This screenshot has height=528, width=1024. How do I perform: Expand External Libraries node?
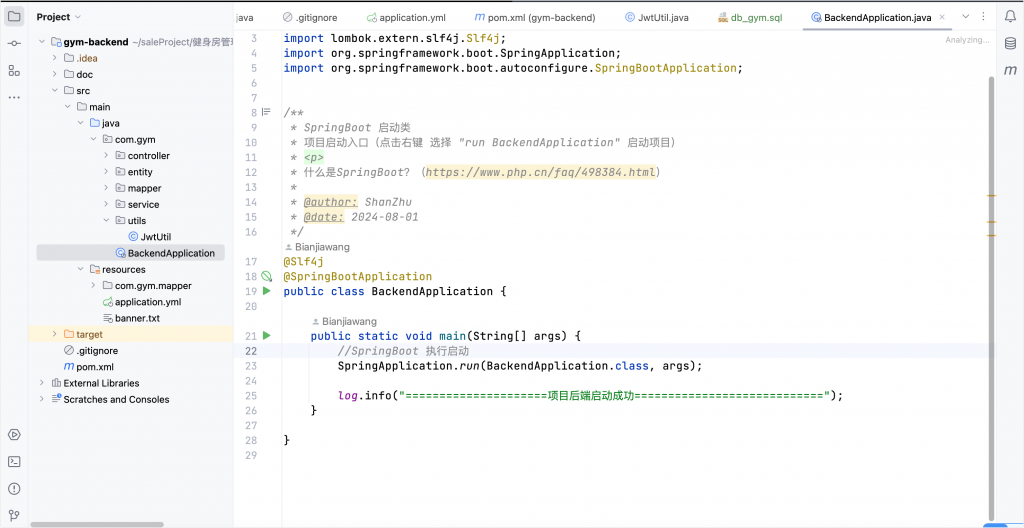pyautogui.click(x=42, y=383)
